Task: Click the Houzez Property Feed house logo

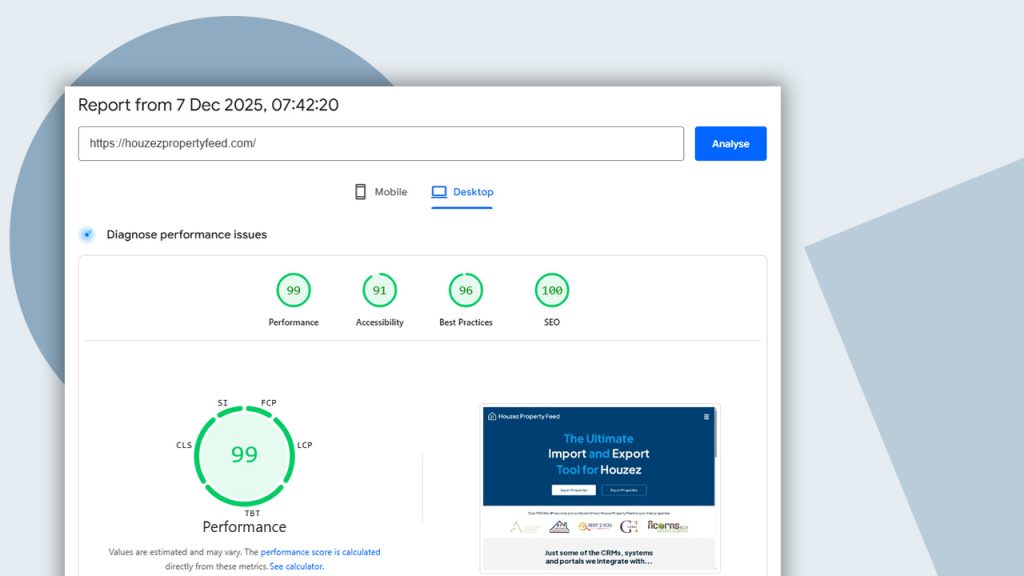Action: point(492,416)
